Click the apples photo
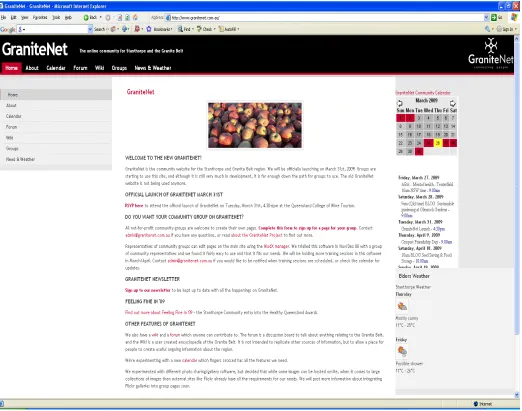Screen dimensions: 522x411 255,125
